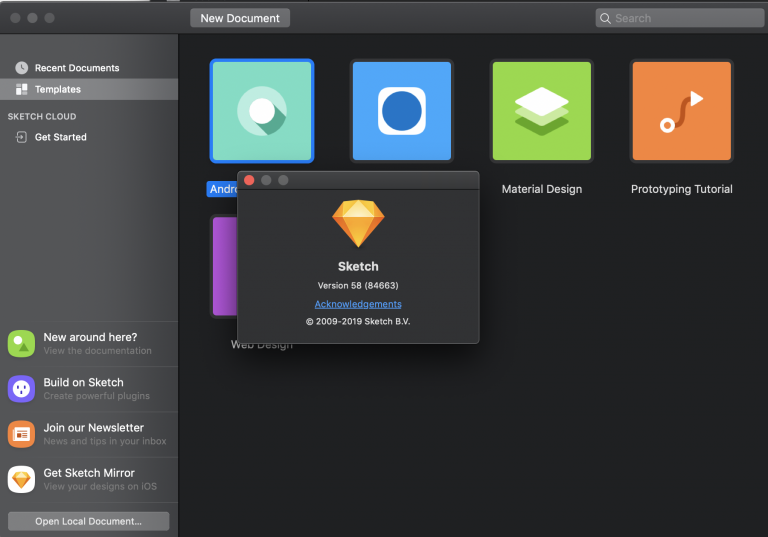Click the Material Design label

pos(542,189)
